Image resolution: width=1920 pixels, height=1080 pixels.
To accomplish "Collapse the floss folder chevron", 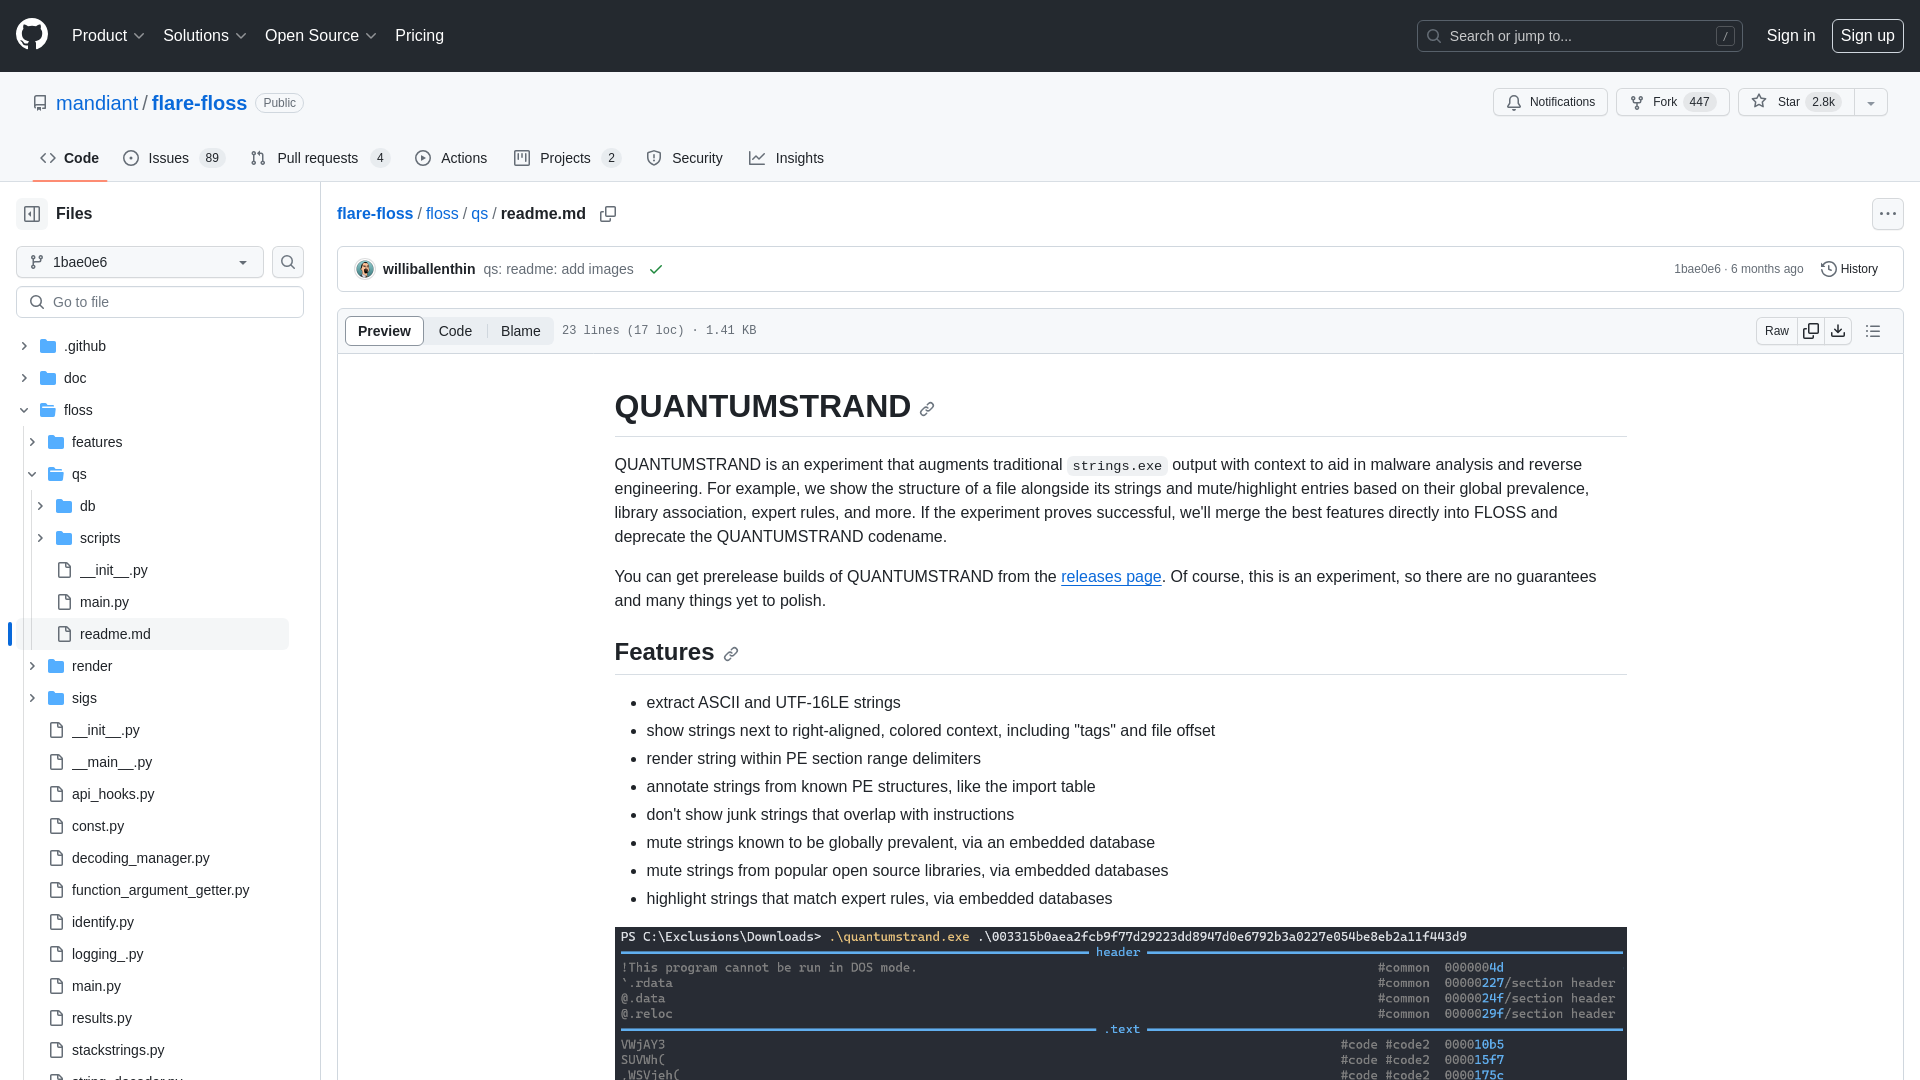I will tap(24, 410).
